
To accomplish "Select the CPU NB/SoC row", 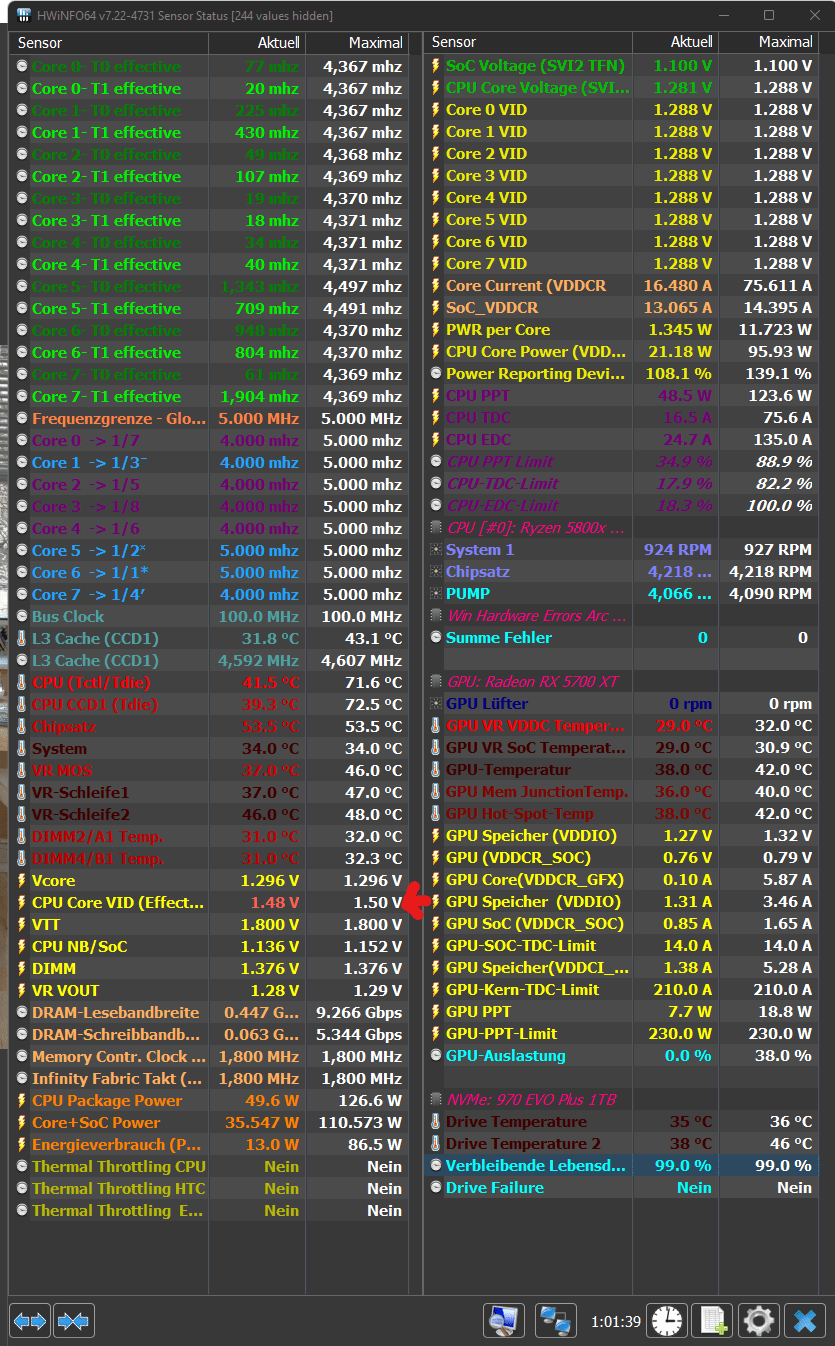I will (210, 947).
